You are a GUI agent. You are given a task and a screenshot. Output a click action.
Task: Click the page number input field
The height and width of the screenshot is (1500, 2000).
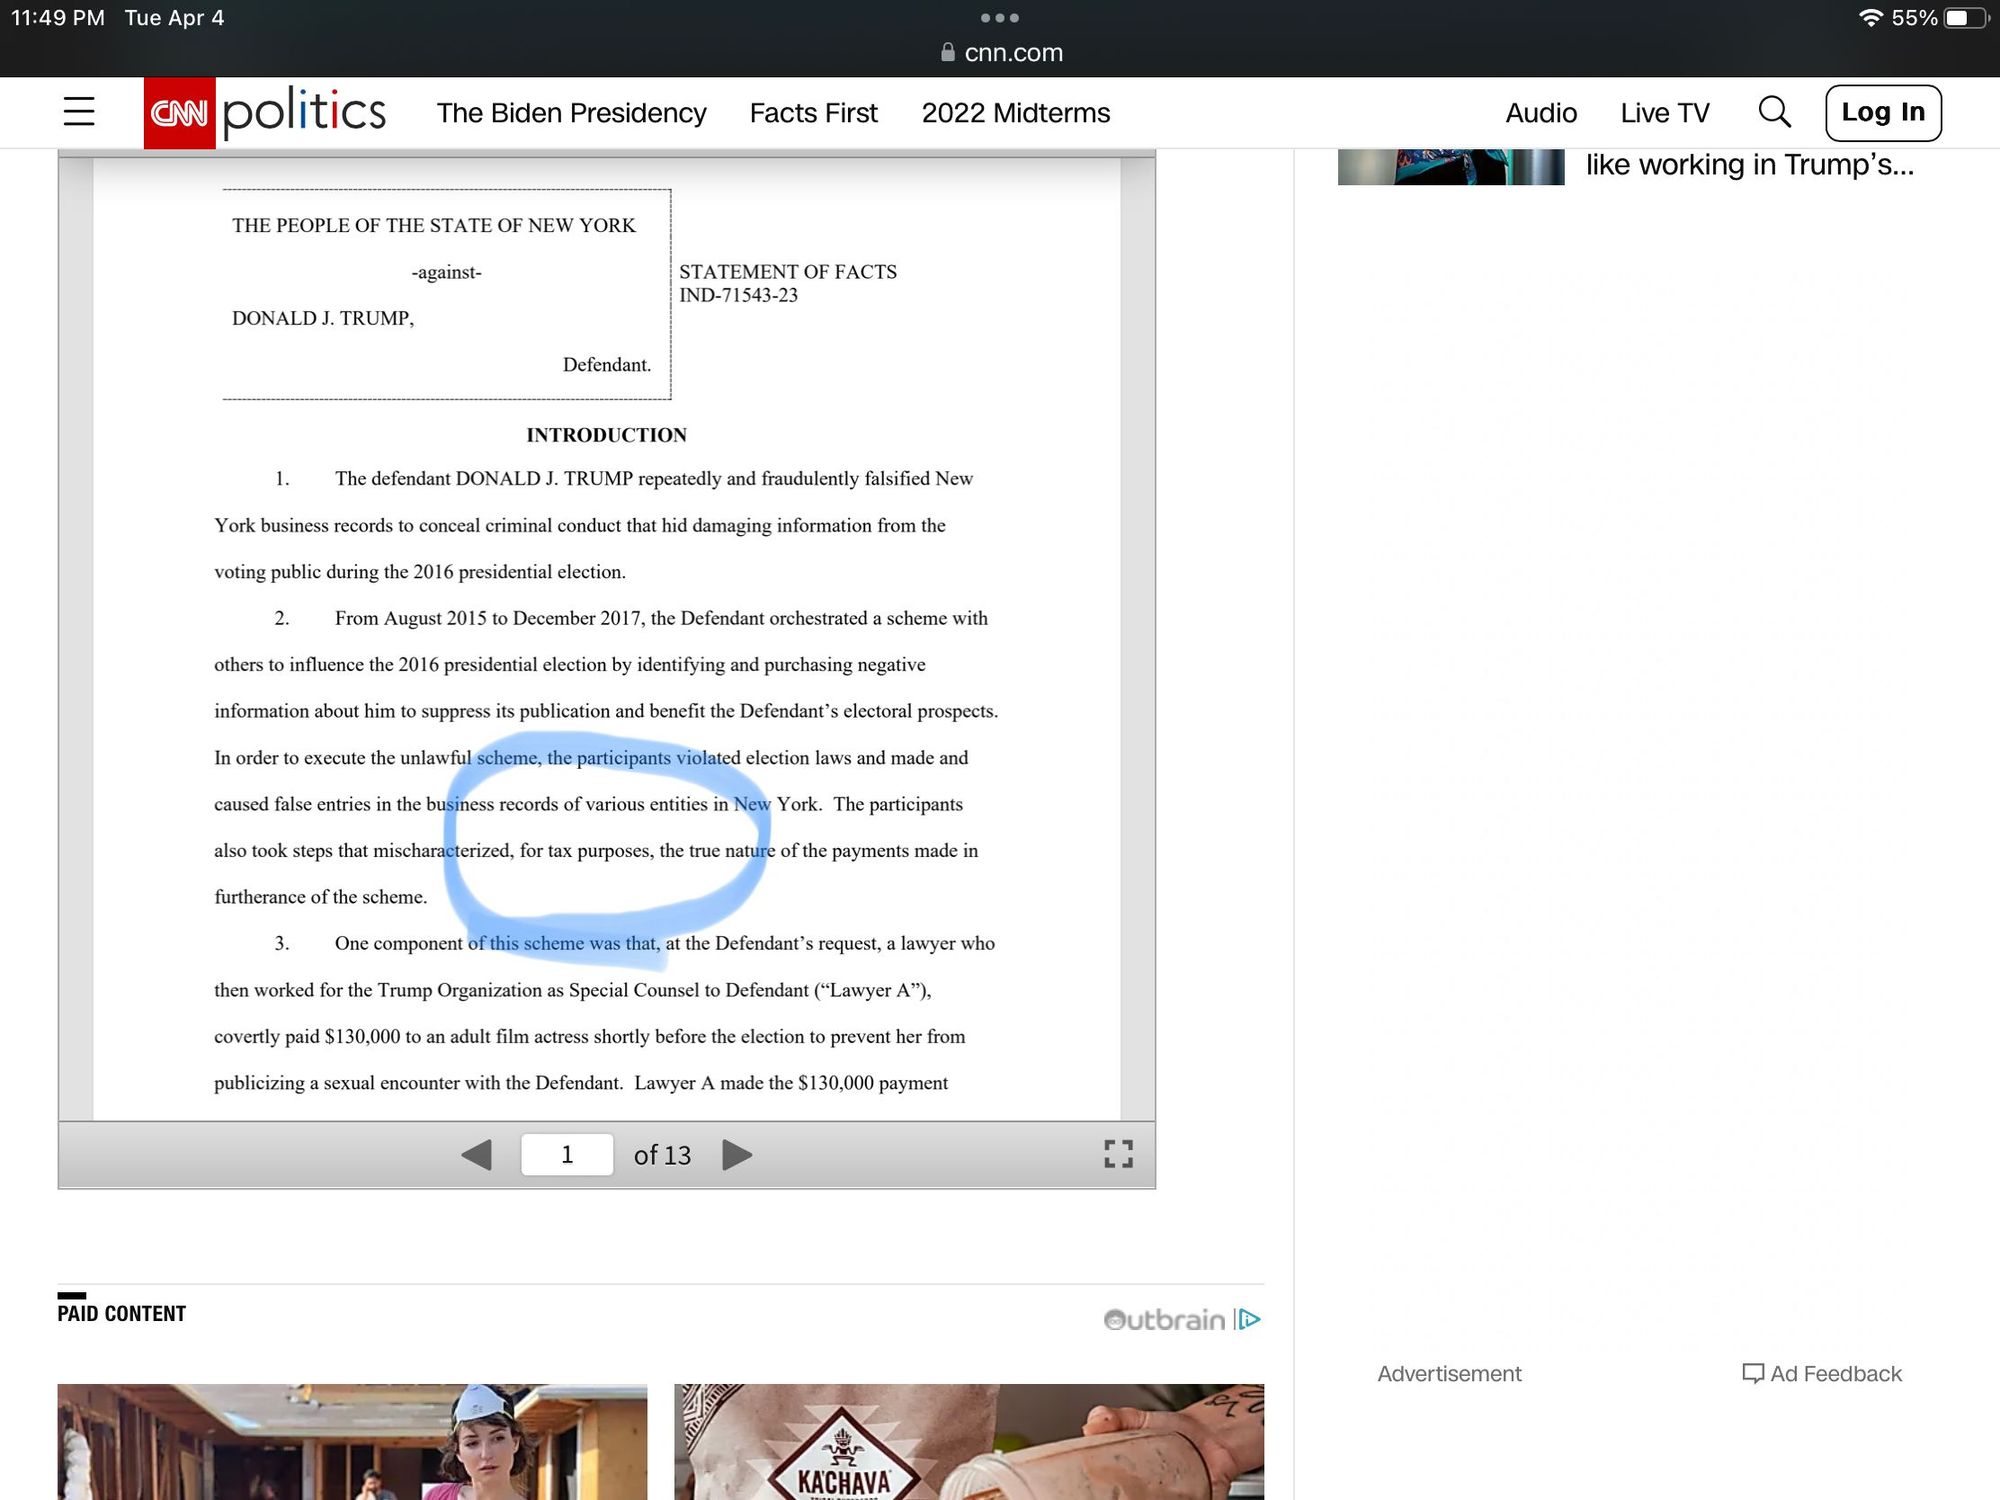click(567, 1155)
